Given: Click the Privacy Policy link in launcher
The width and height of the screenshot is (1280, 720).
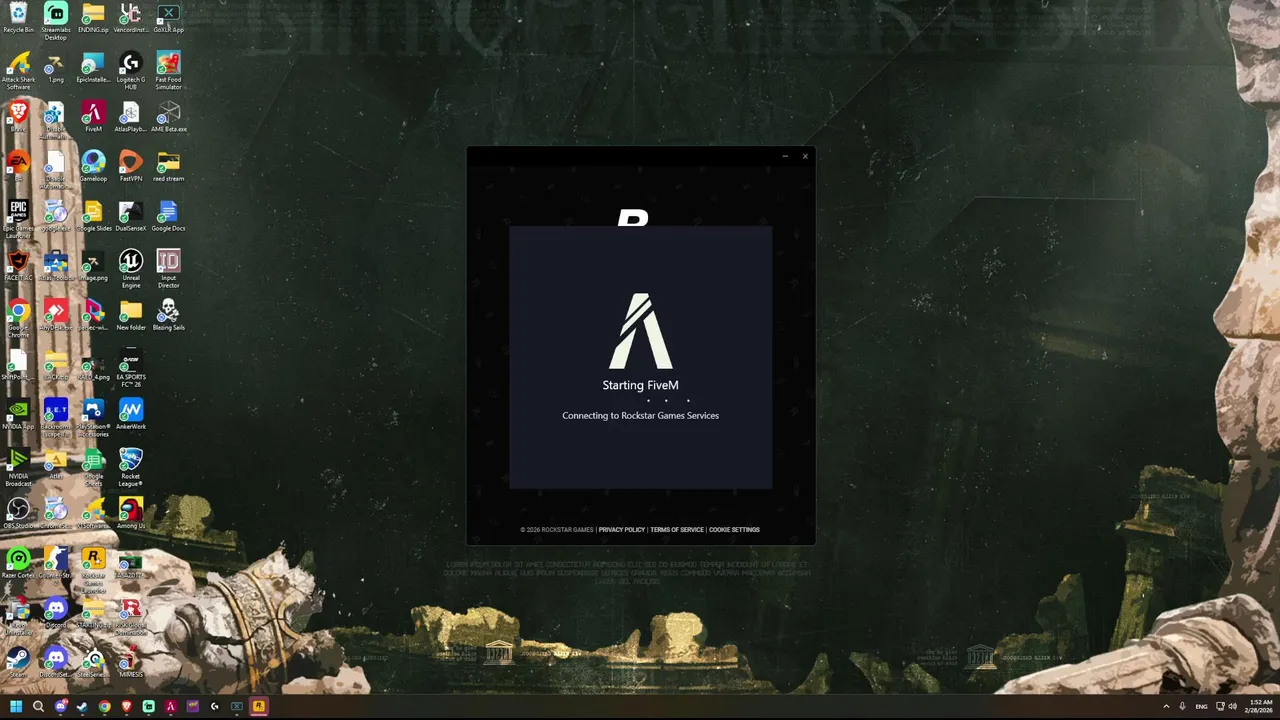Looking at the screenshot, I should coord(621,530).
